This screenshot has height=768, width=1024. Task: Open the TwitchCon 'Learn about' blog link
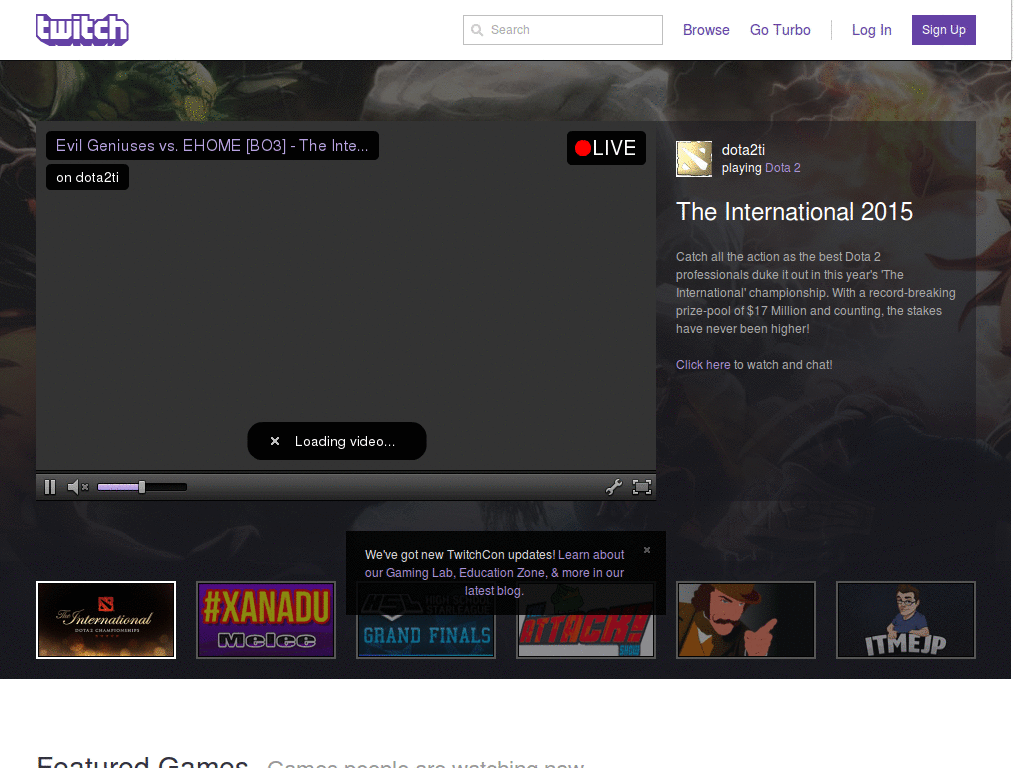[x=494, y=573]
